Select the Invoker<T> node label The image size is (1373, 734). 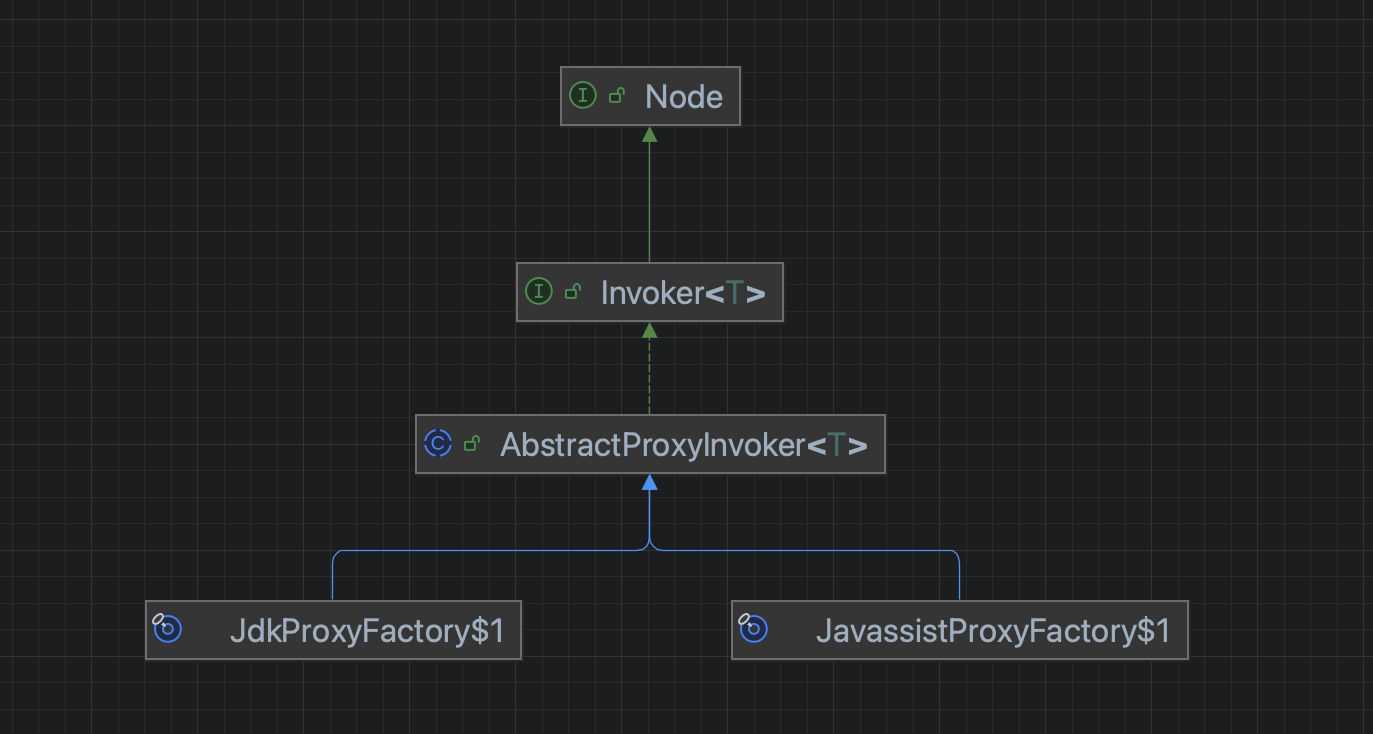[x=683, y=292]
